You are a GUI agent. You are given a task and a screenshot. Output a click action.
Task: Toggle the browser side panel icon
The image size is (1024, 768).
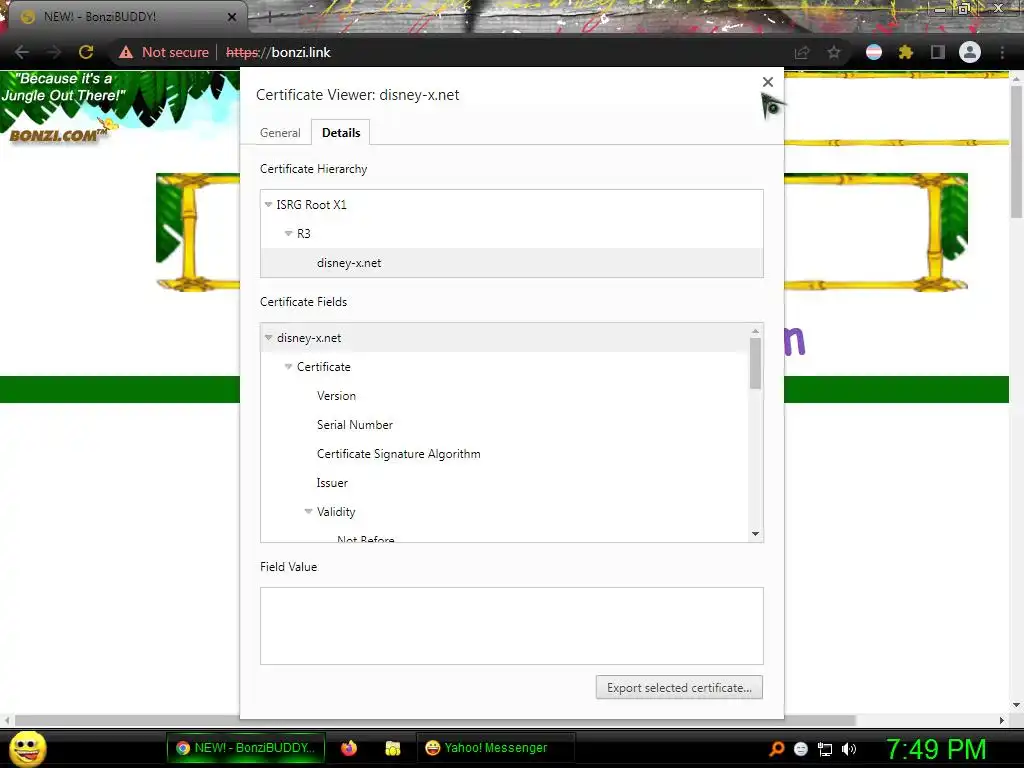click(938, 52)
